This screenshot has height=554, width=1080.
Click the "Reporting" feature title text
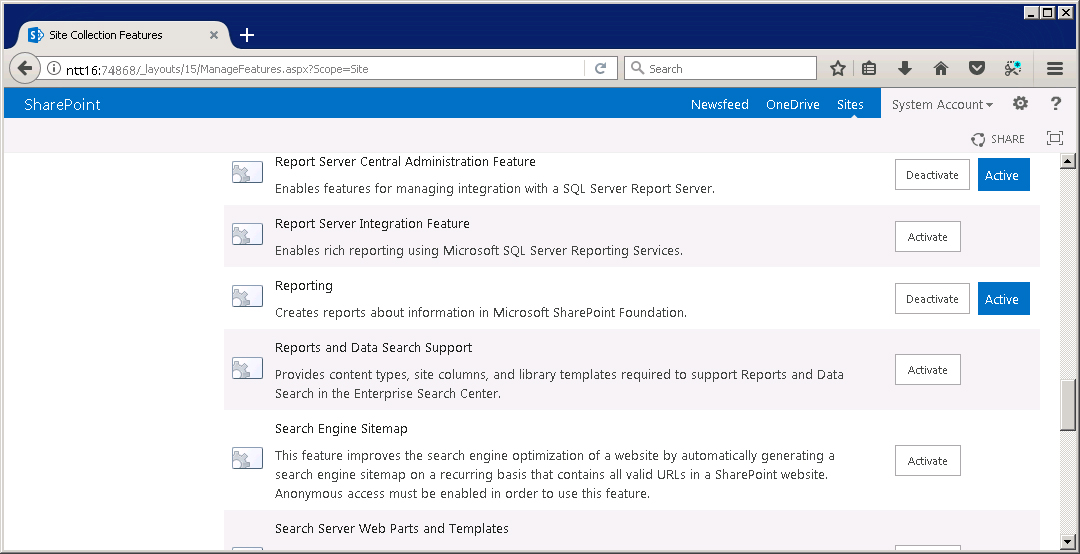pyautogui.click(x=304, y=285)
